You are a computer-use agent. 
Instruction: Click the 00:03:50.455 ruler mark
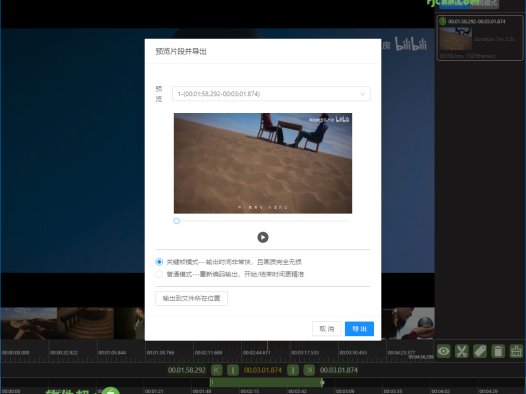[353, 353]
